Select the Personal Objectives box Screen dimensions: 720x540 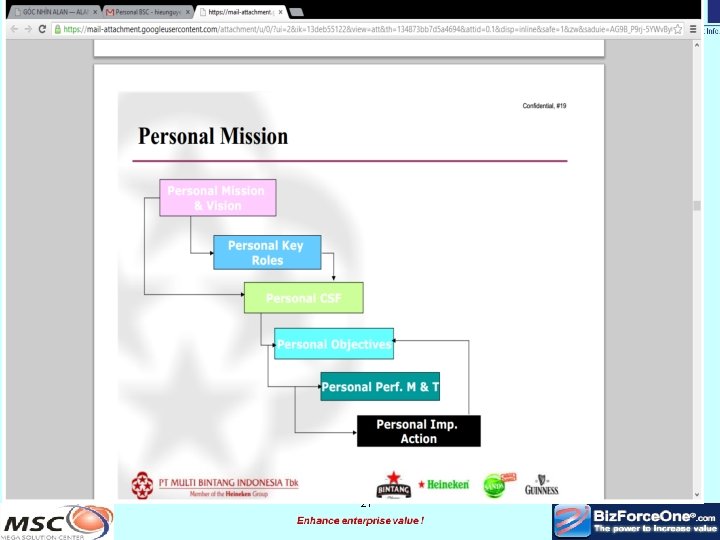point(334,343)
